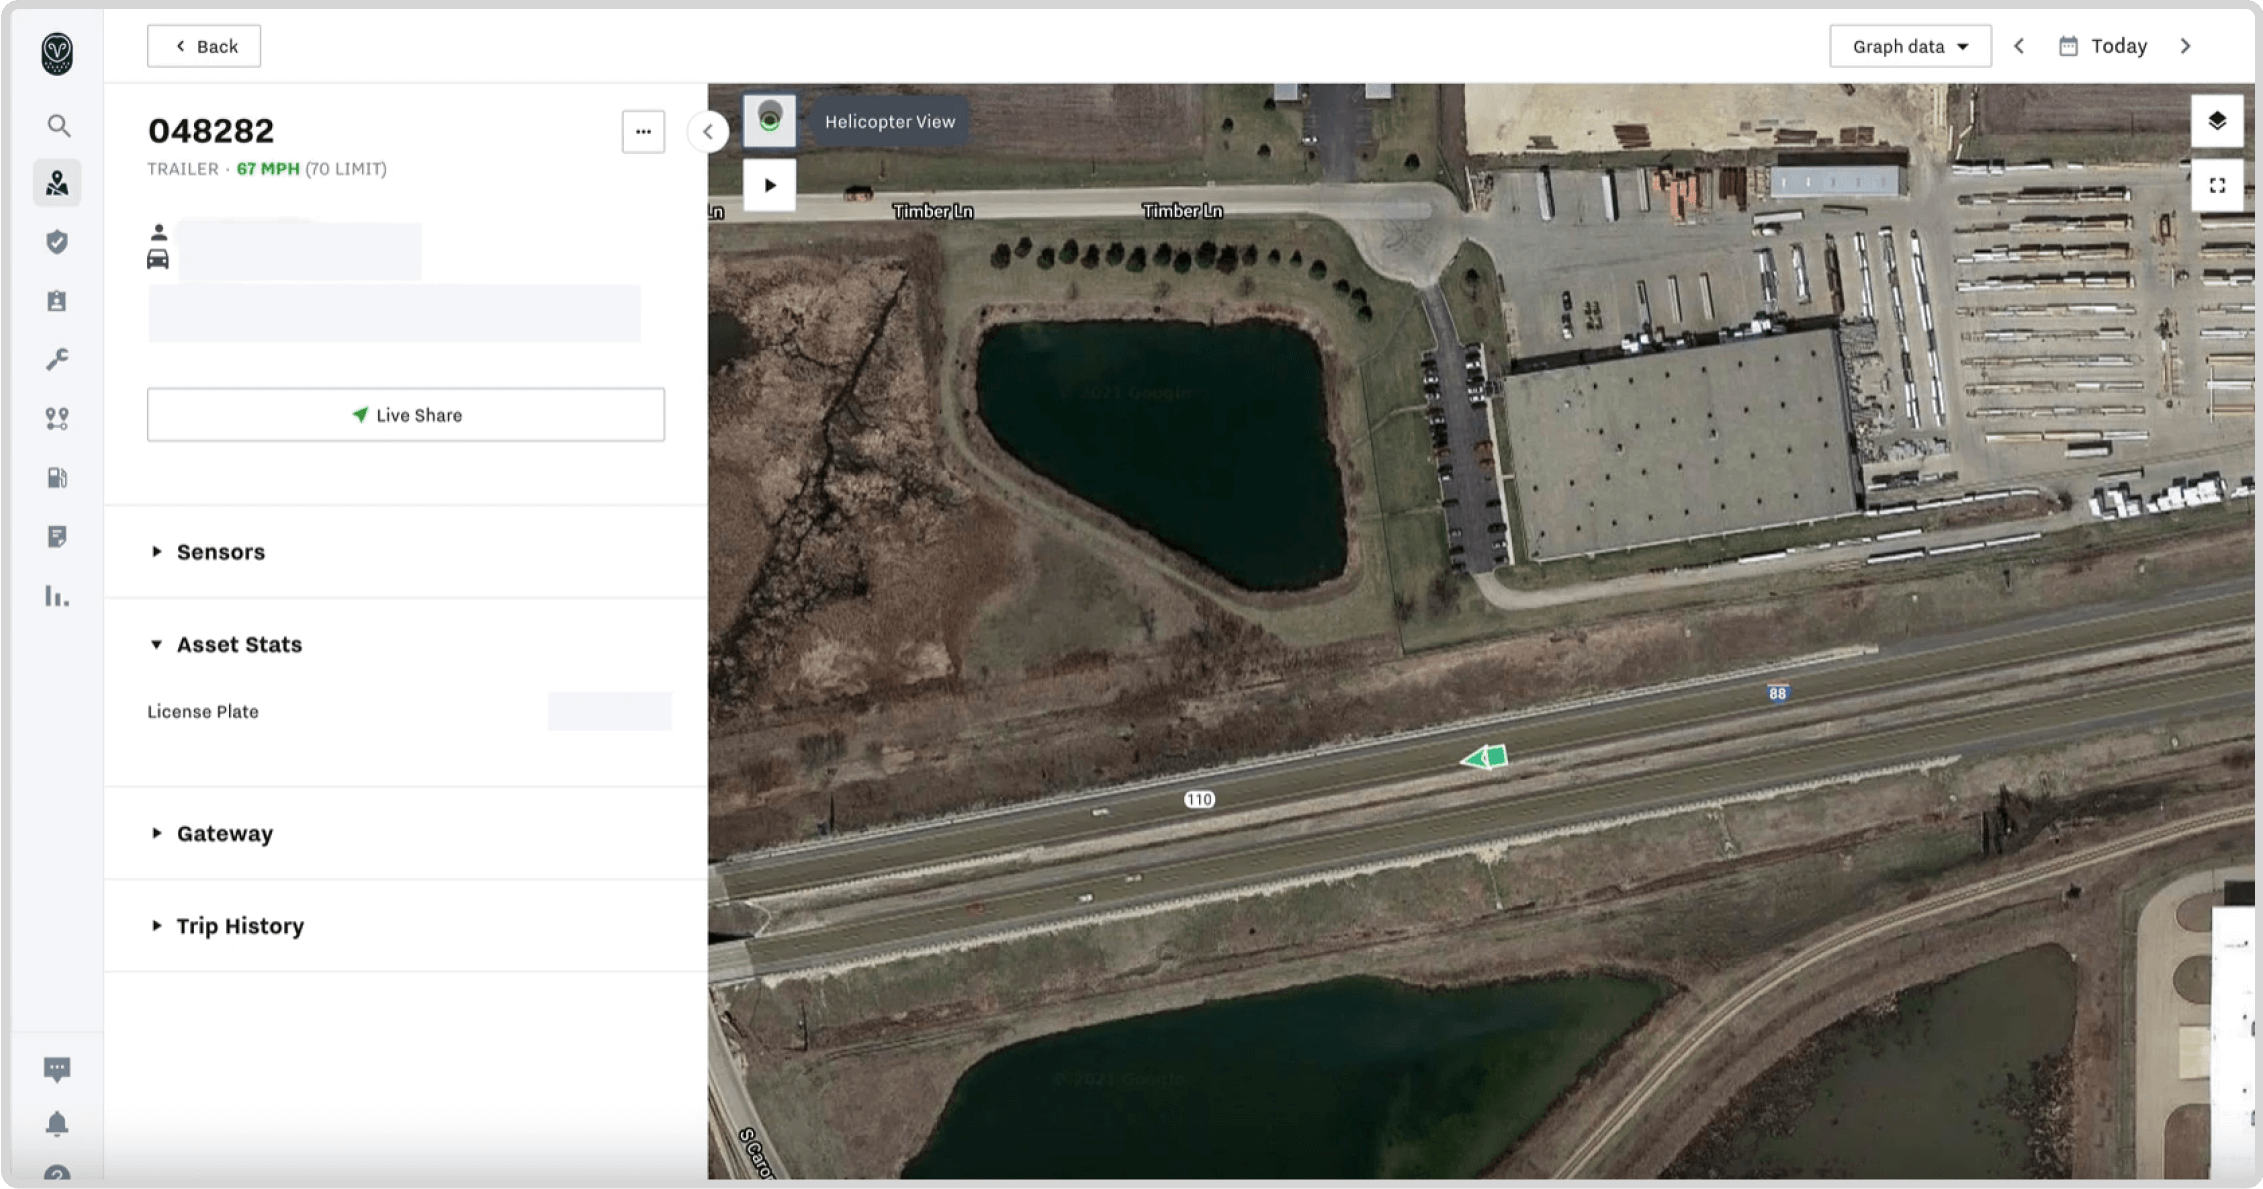Go to previous day arrow
This screenshot has height=1189, width=2263.
2019,46
